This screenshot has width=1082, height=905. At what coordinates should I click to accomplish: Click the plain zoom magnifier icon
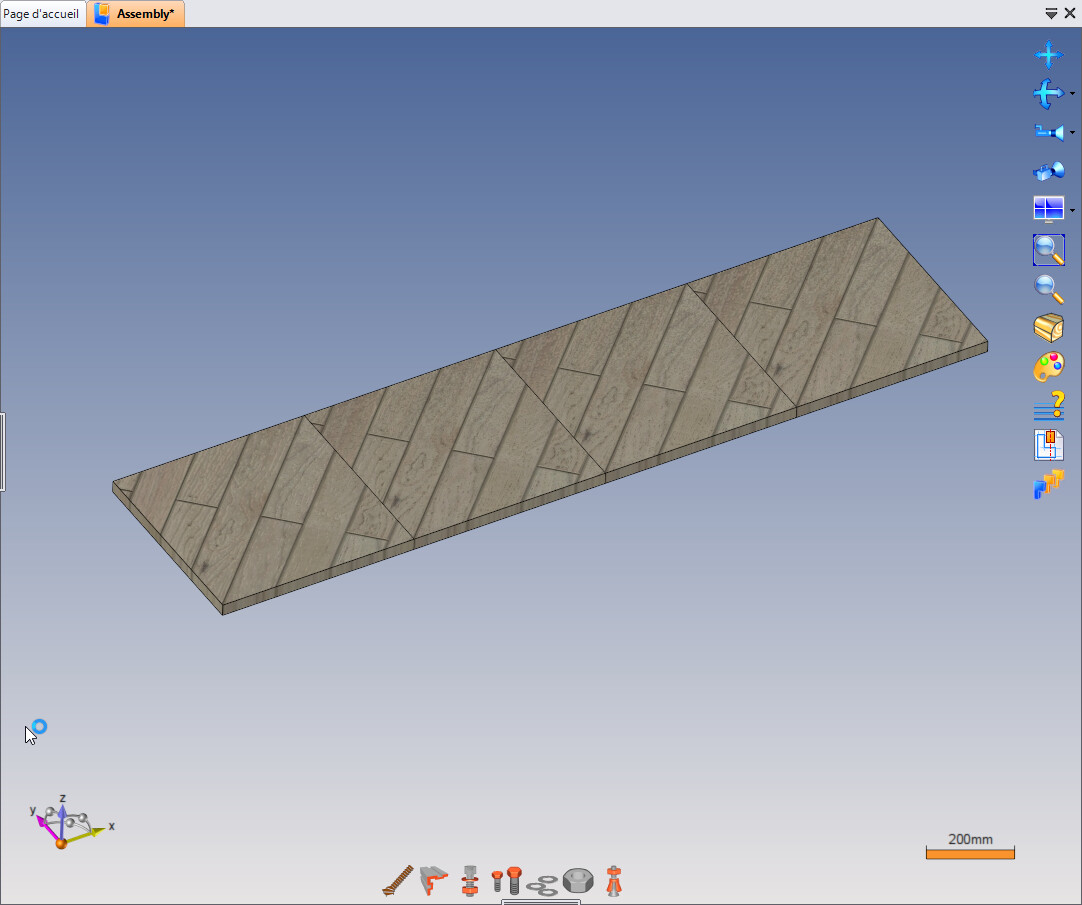[1049, 289]
